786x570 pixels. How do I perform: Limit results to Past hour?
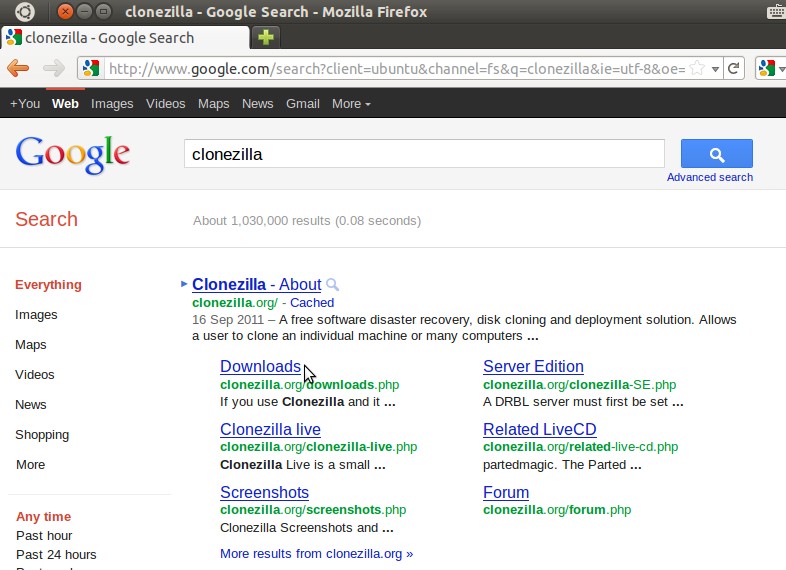[x=44, y=535]
